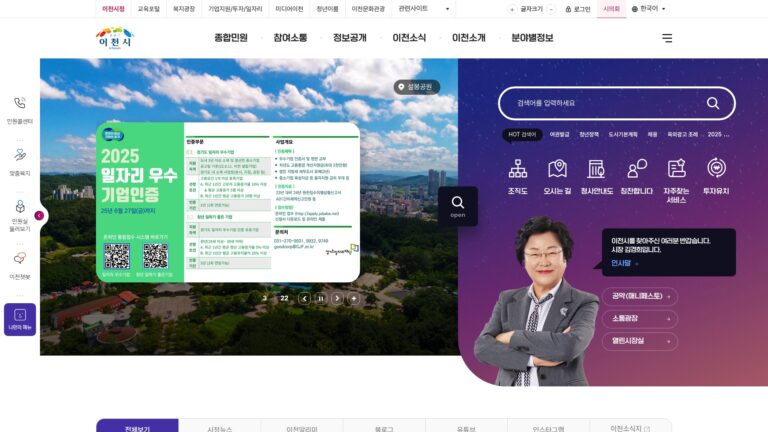Select the 시정뉴스 tab
Viewport: 768px width, 432px height.
coord(219,428)
